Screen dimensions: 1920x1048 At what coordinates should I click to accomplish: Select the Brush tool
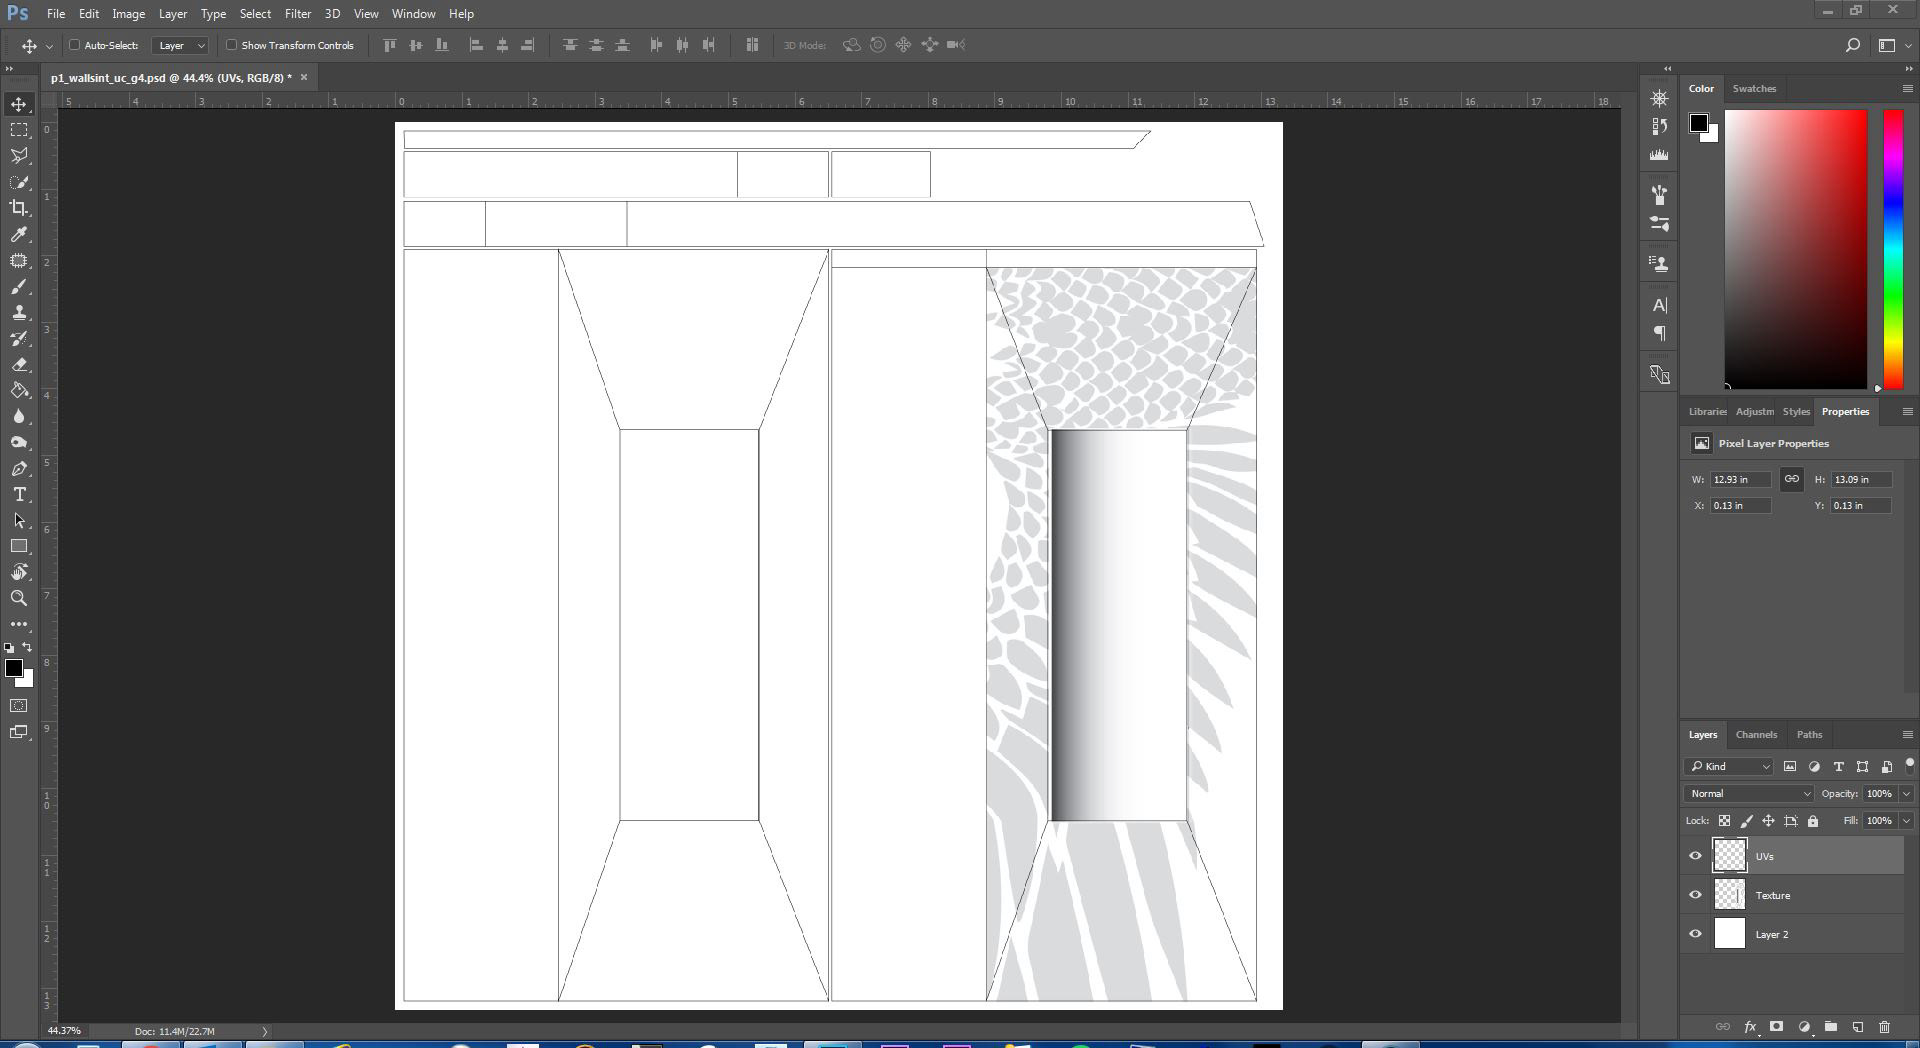pyautogui.click(x=19, y=287)
